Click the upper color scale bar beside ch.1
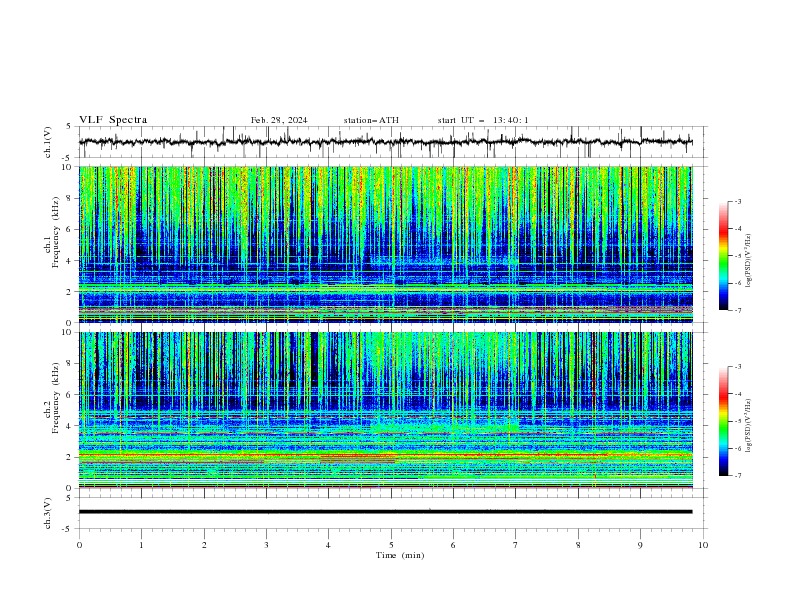Screen dimensions: 792x612 point(723,256)
